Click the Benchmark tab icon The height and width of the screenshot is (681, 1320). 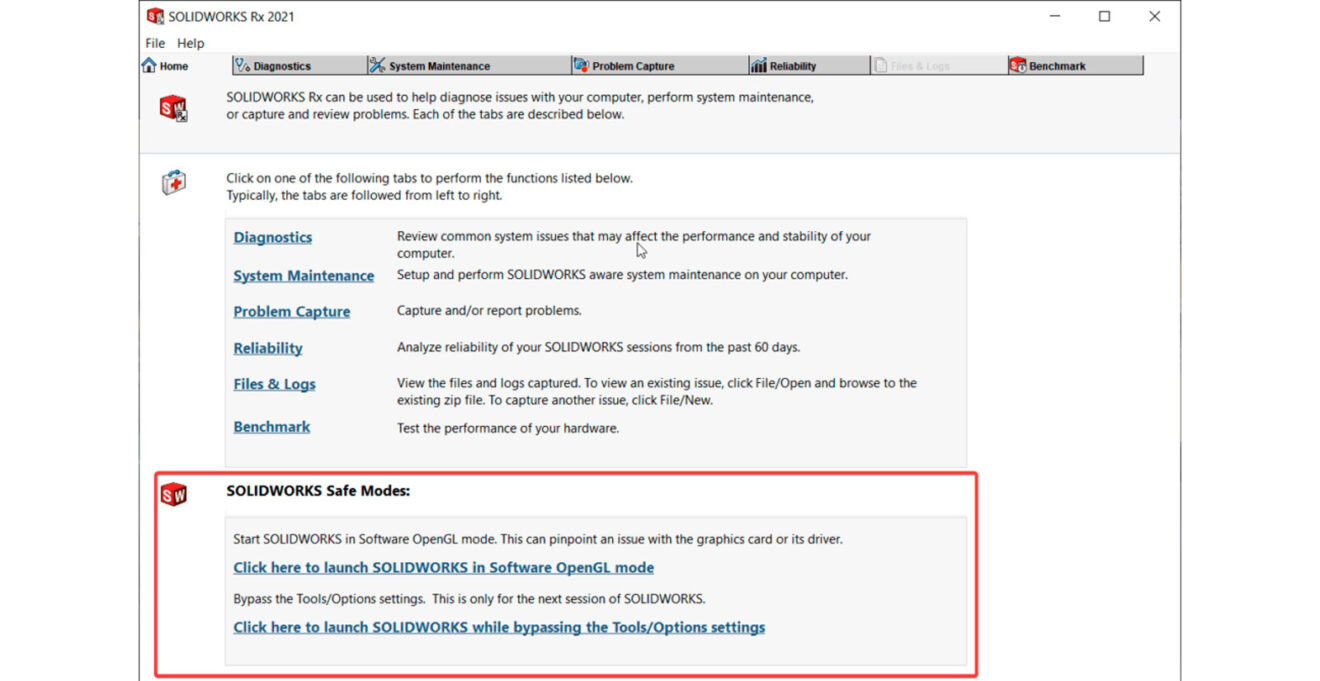point(1018,66)
